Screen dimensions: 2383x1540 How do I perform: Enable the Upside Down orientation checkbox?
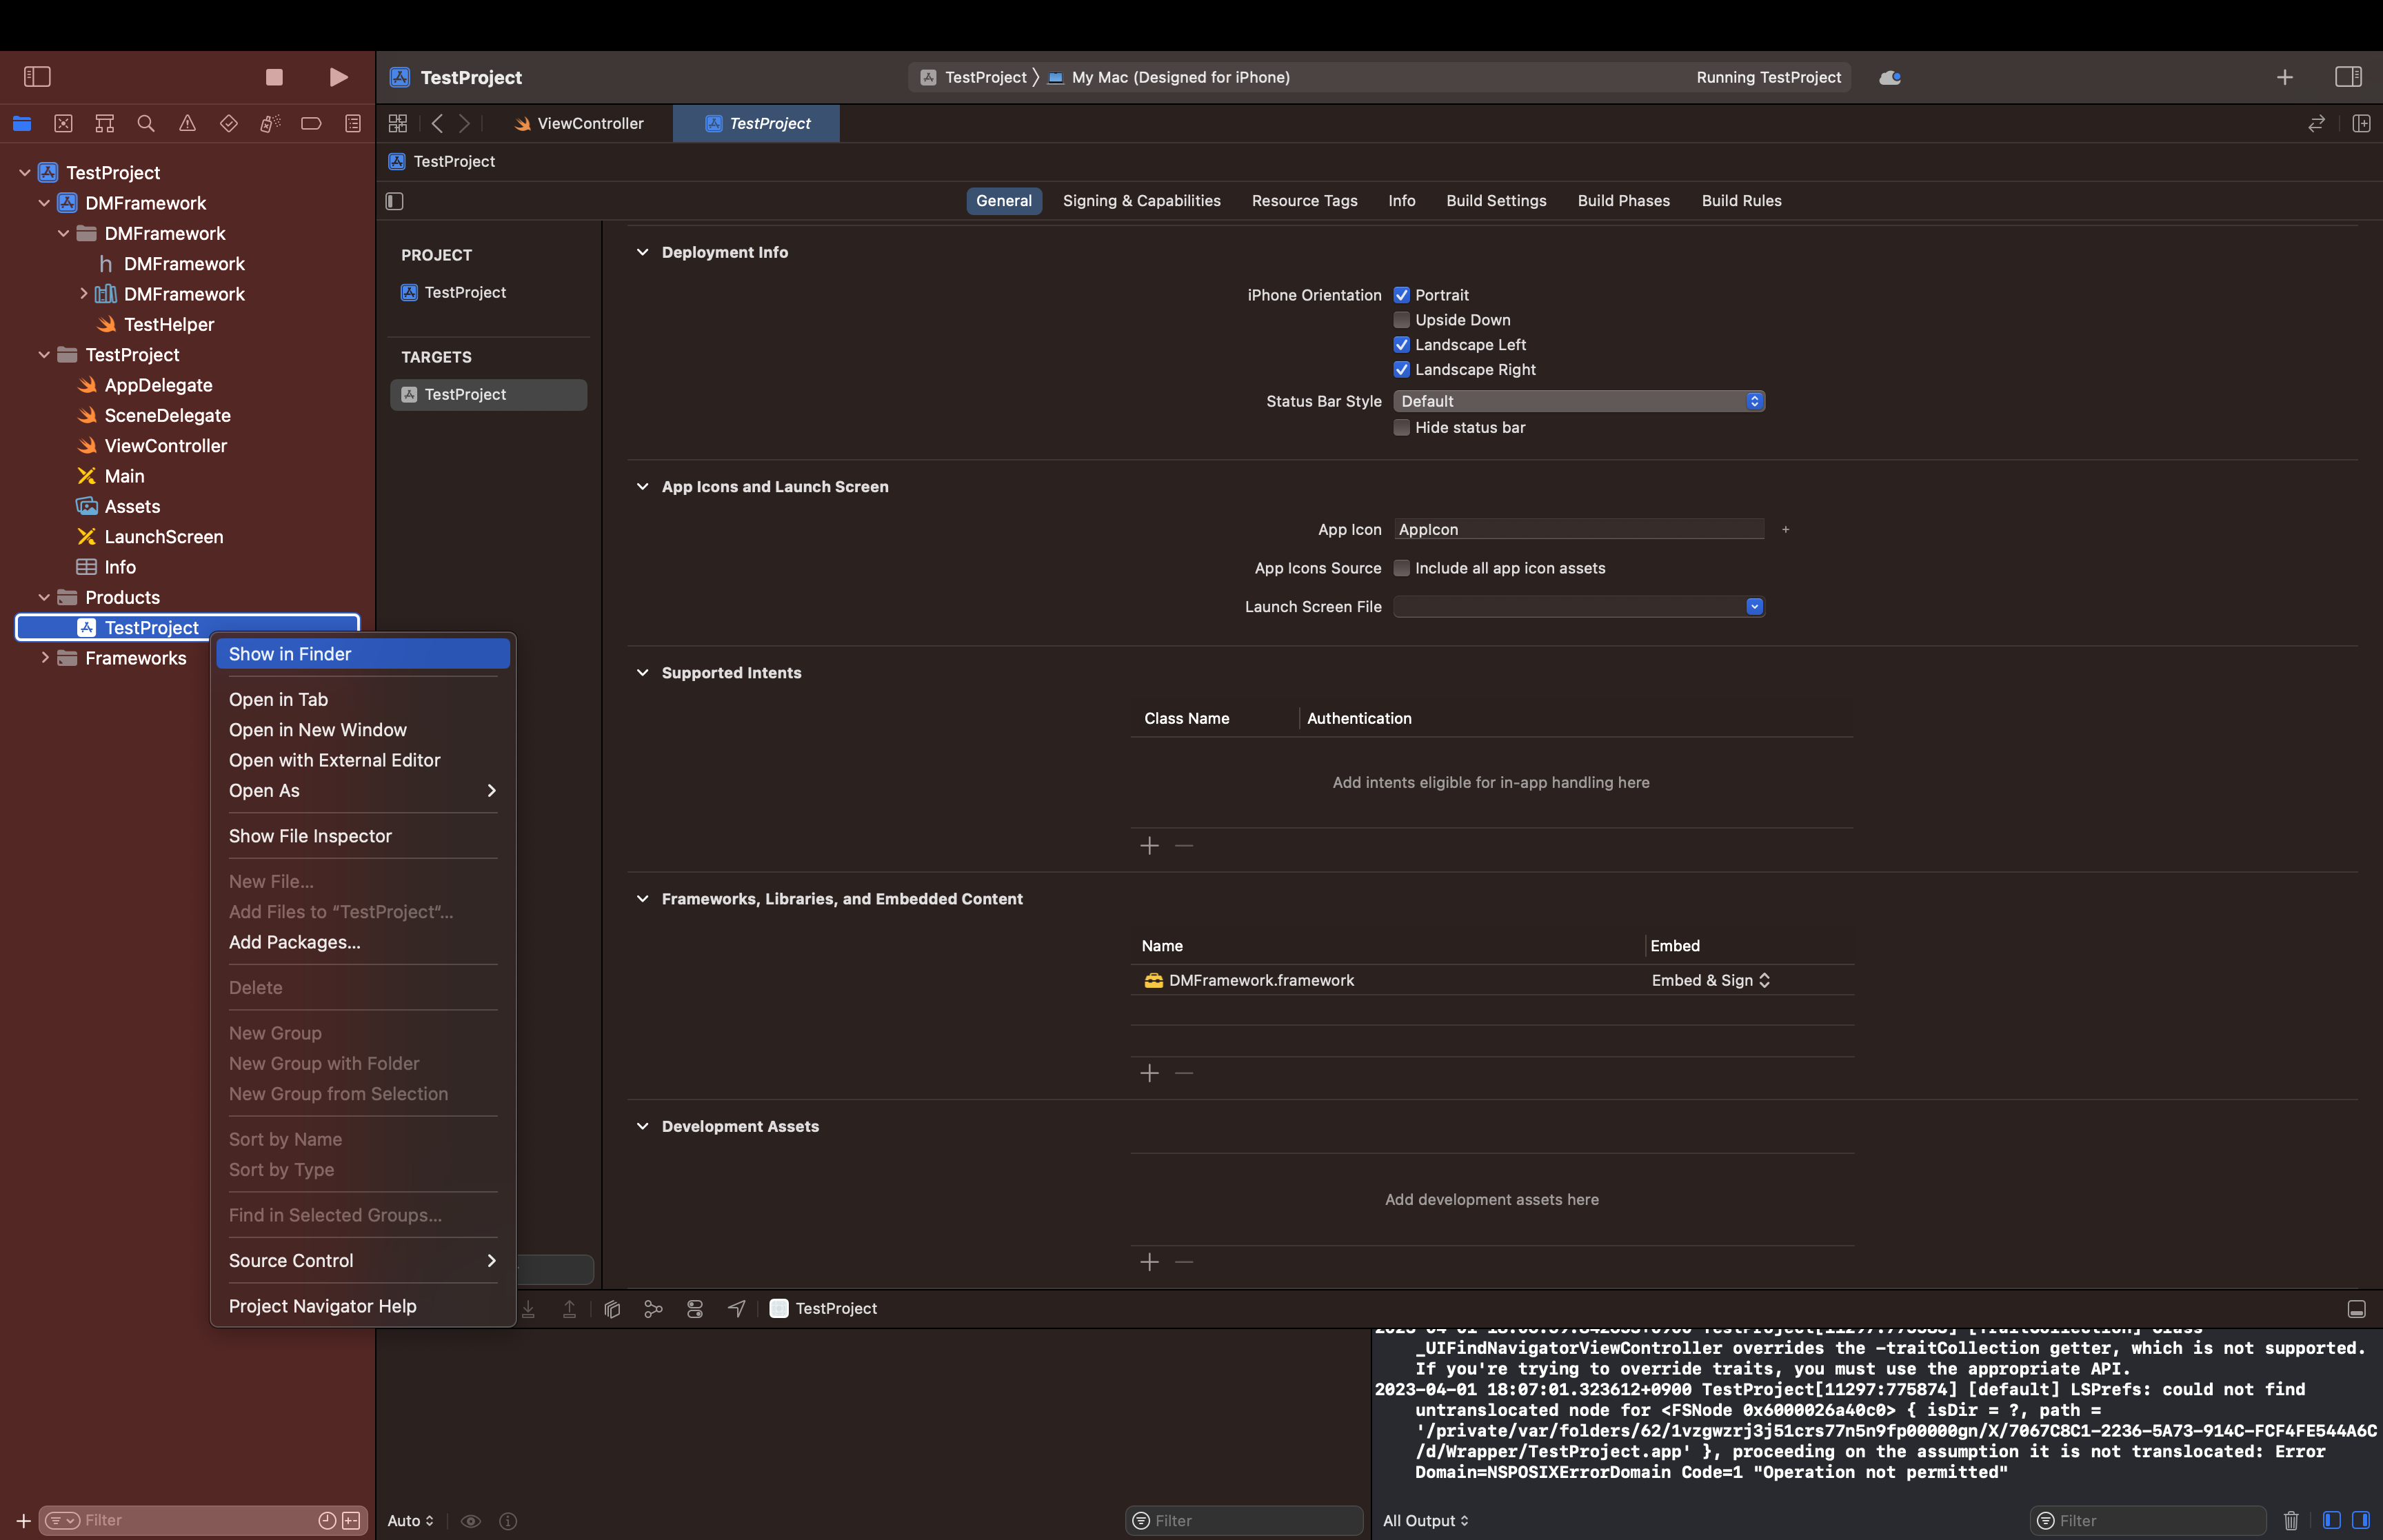pyautogui.click(x=1402, y=320)
